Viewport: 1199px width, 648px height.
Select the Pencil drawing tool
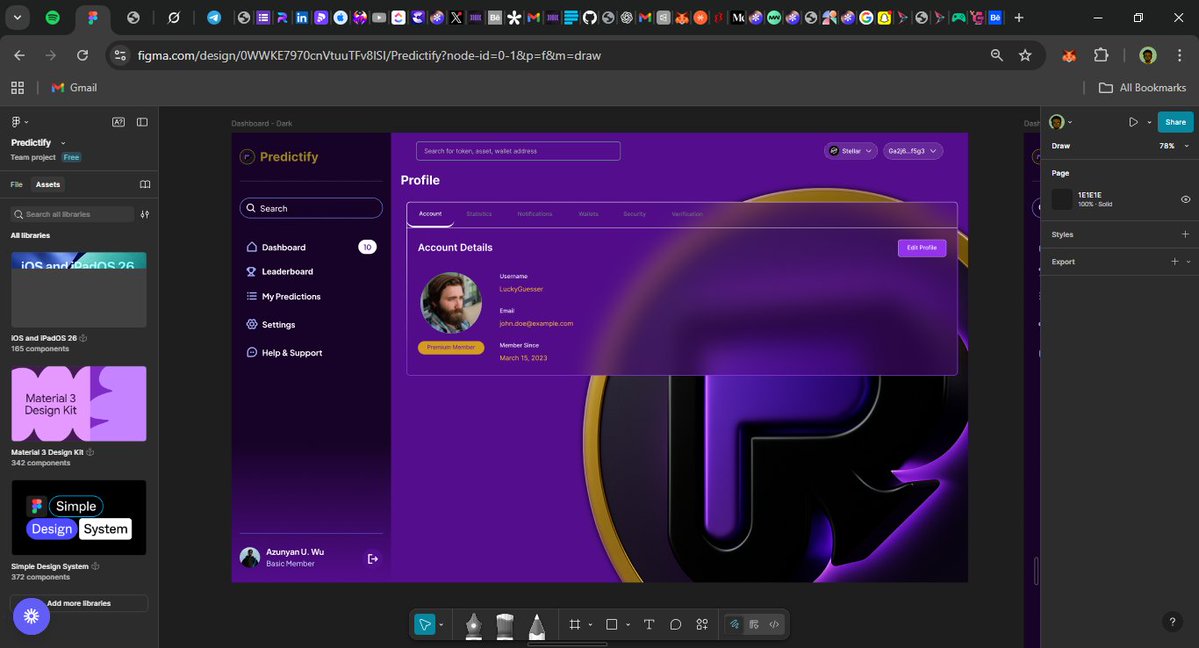coord(537,625)
